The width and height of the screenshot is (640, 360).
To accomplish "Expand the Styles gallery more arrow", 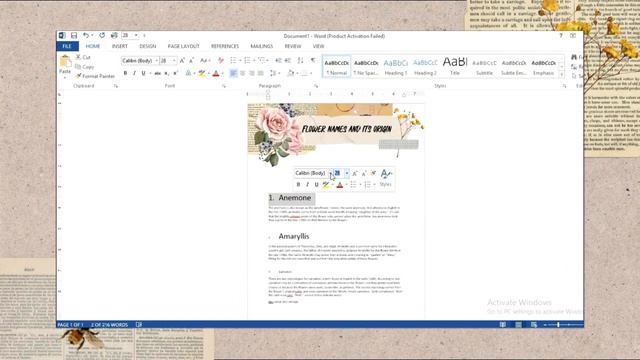I will click(x=562, y=75).
